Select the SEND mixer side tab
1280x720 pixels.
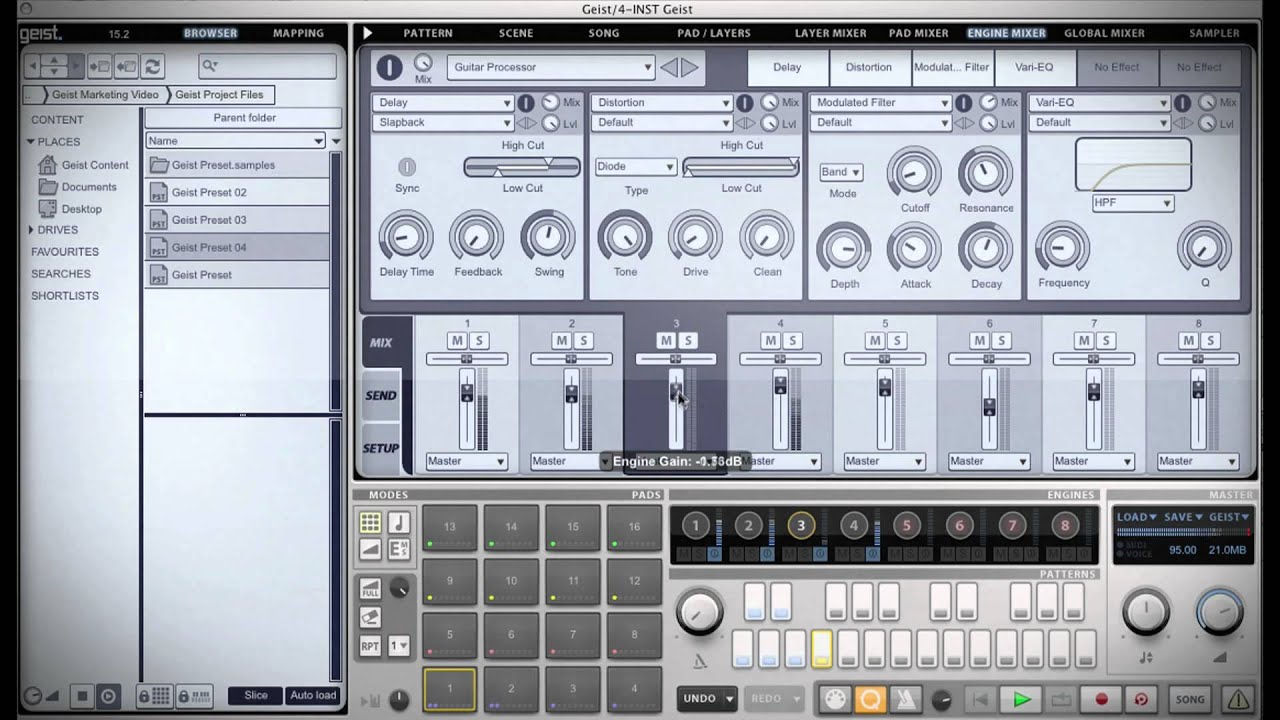click(x=381, y=396)
